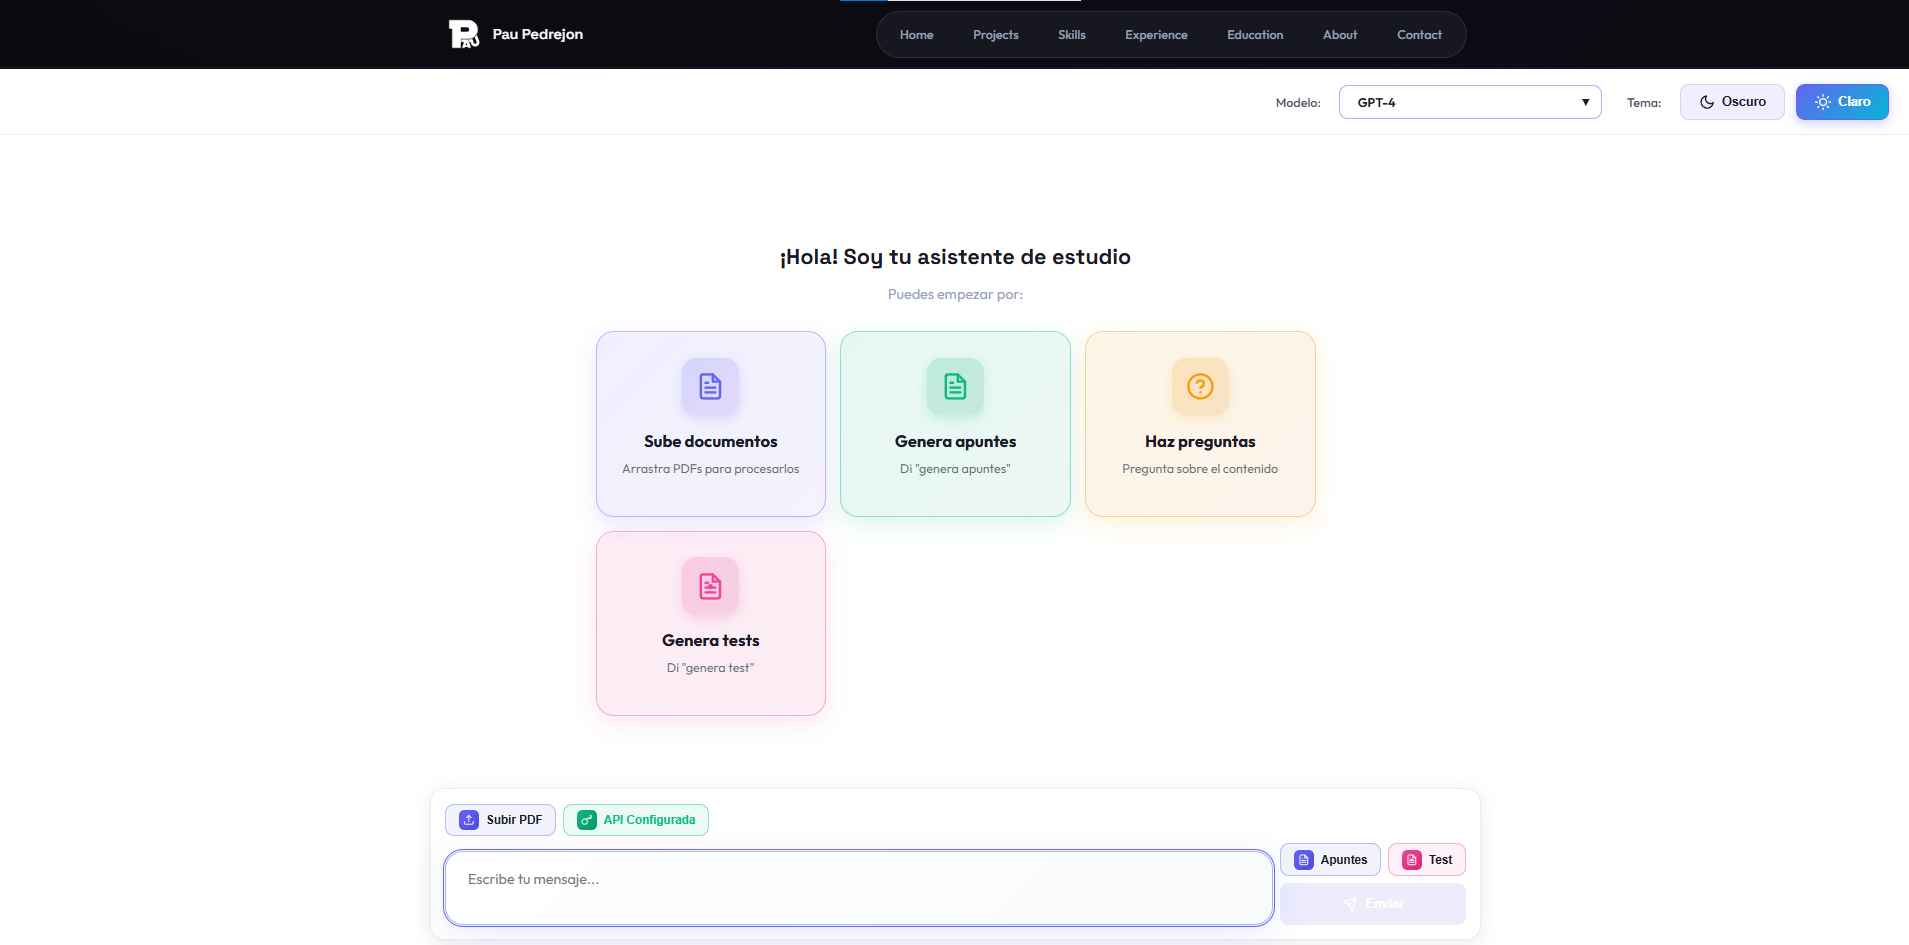Click the dropdown arrow of the model selector
Screen dimensions: 1909x945
pyautogui.click(x=1585, y=102)
